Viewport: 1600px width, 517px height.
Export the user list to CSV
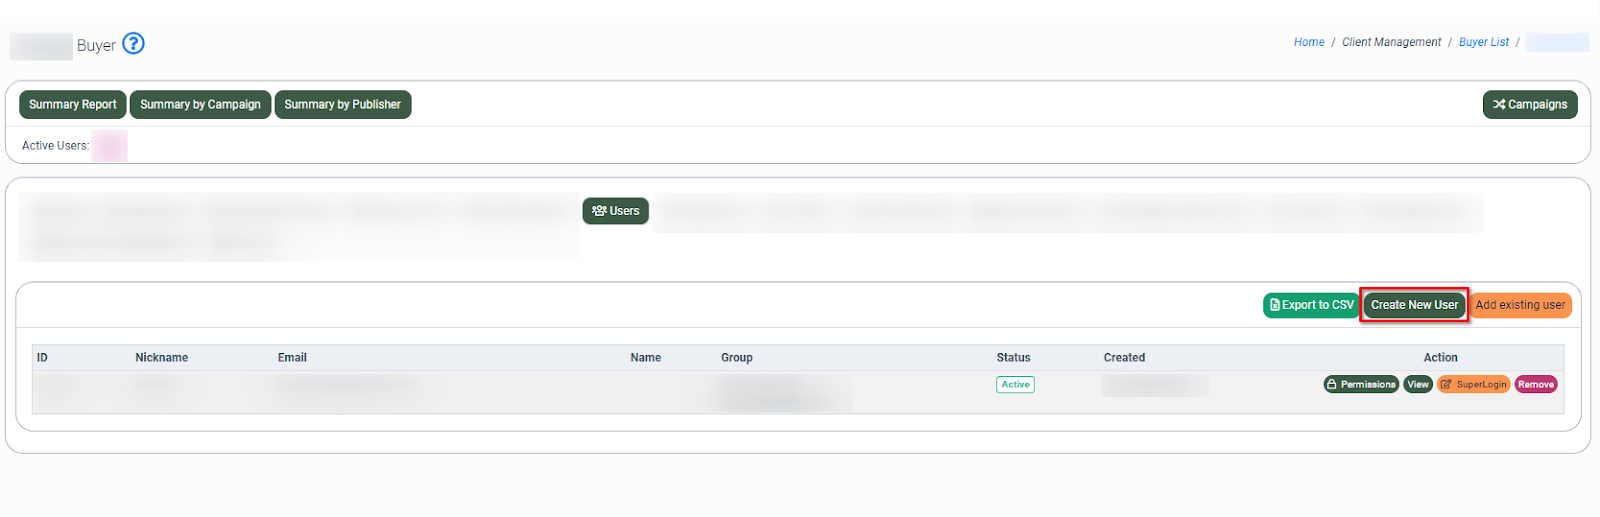(1311, 305)
